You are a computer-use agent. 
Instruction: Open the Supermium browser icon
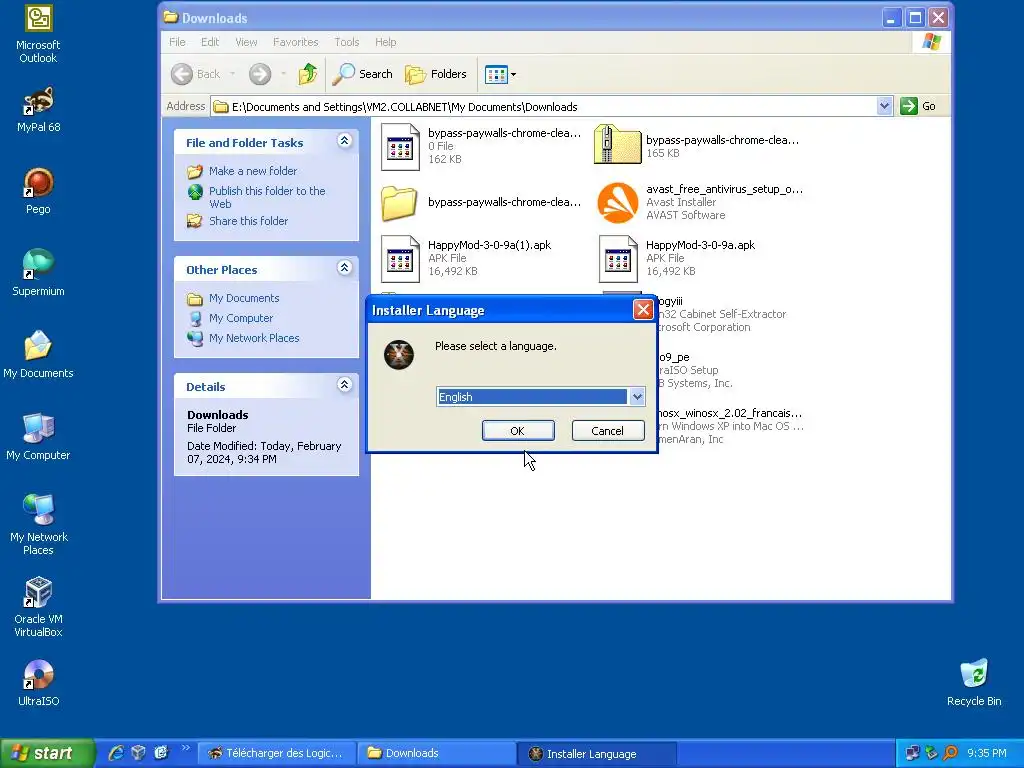pyautogui.click(x=38, y=273)
